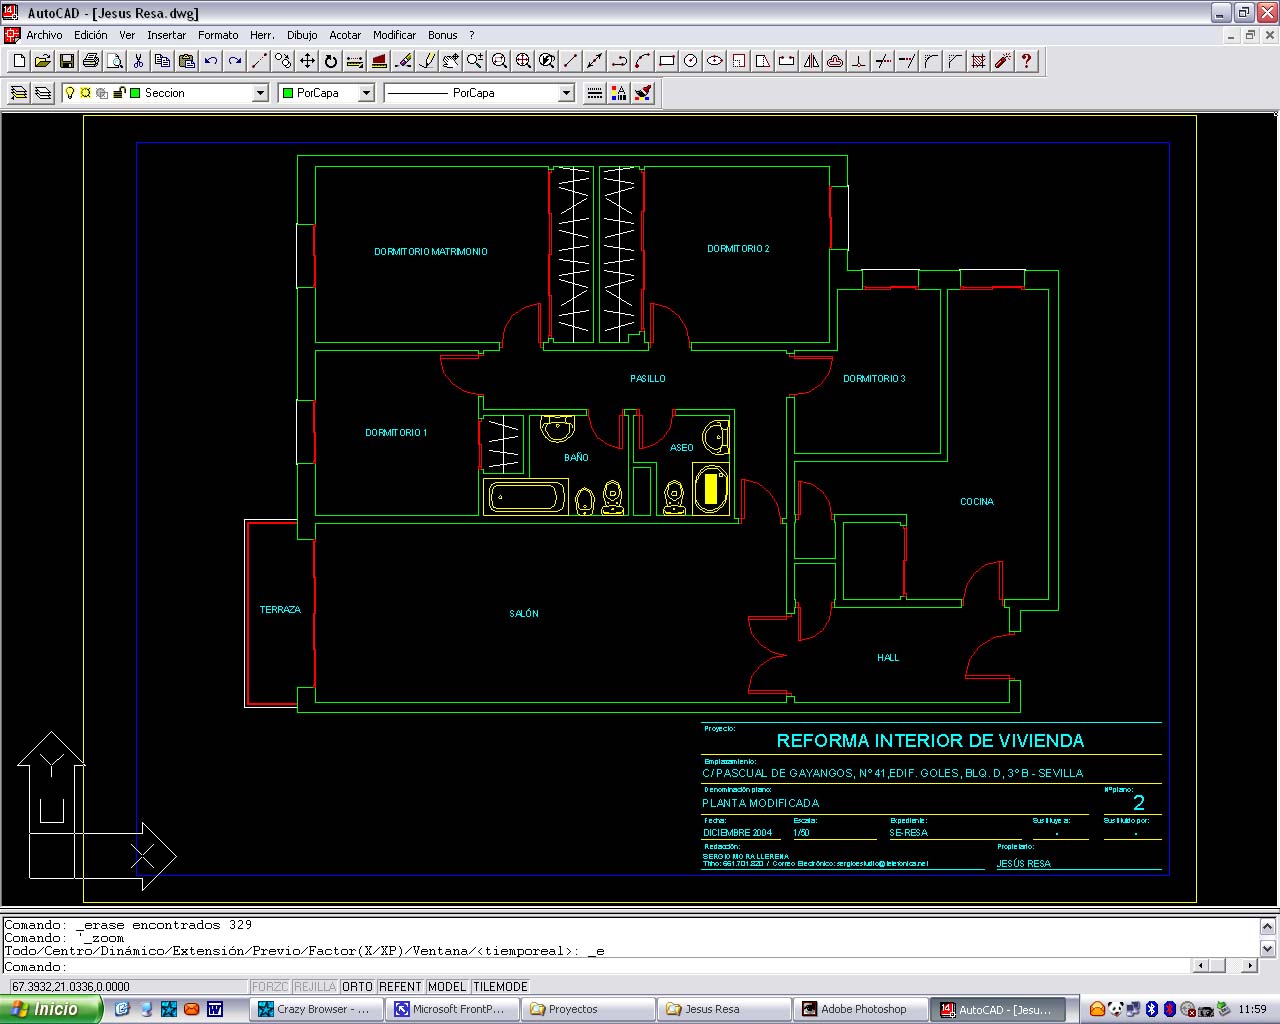Open the Acotar menu
Image resolution: width=1280 pixels, height=1024 pixels.
pos(345,35)
